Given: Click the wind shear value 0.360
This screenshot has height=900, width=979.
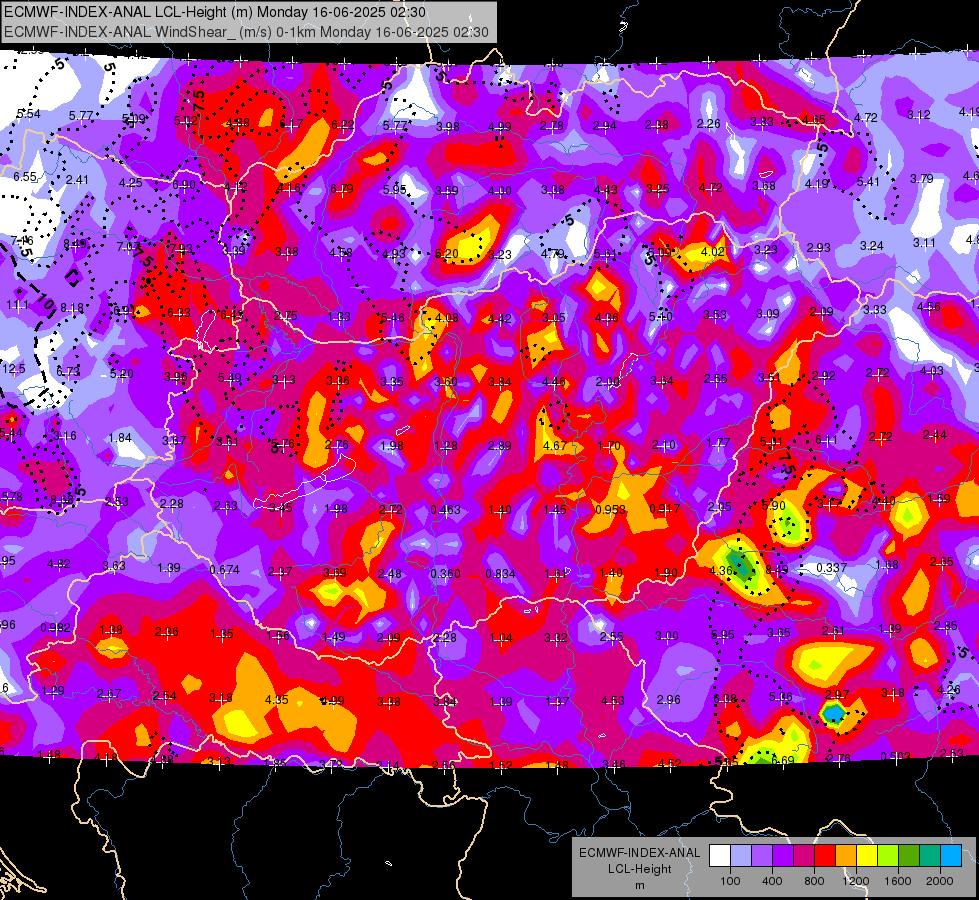Looking at the screenshot, I should click(445, 573).
